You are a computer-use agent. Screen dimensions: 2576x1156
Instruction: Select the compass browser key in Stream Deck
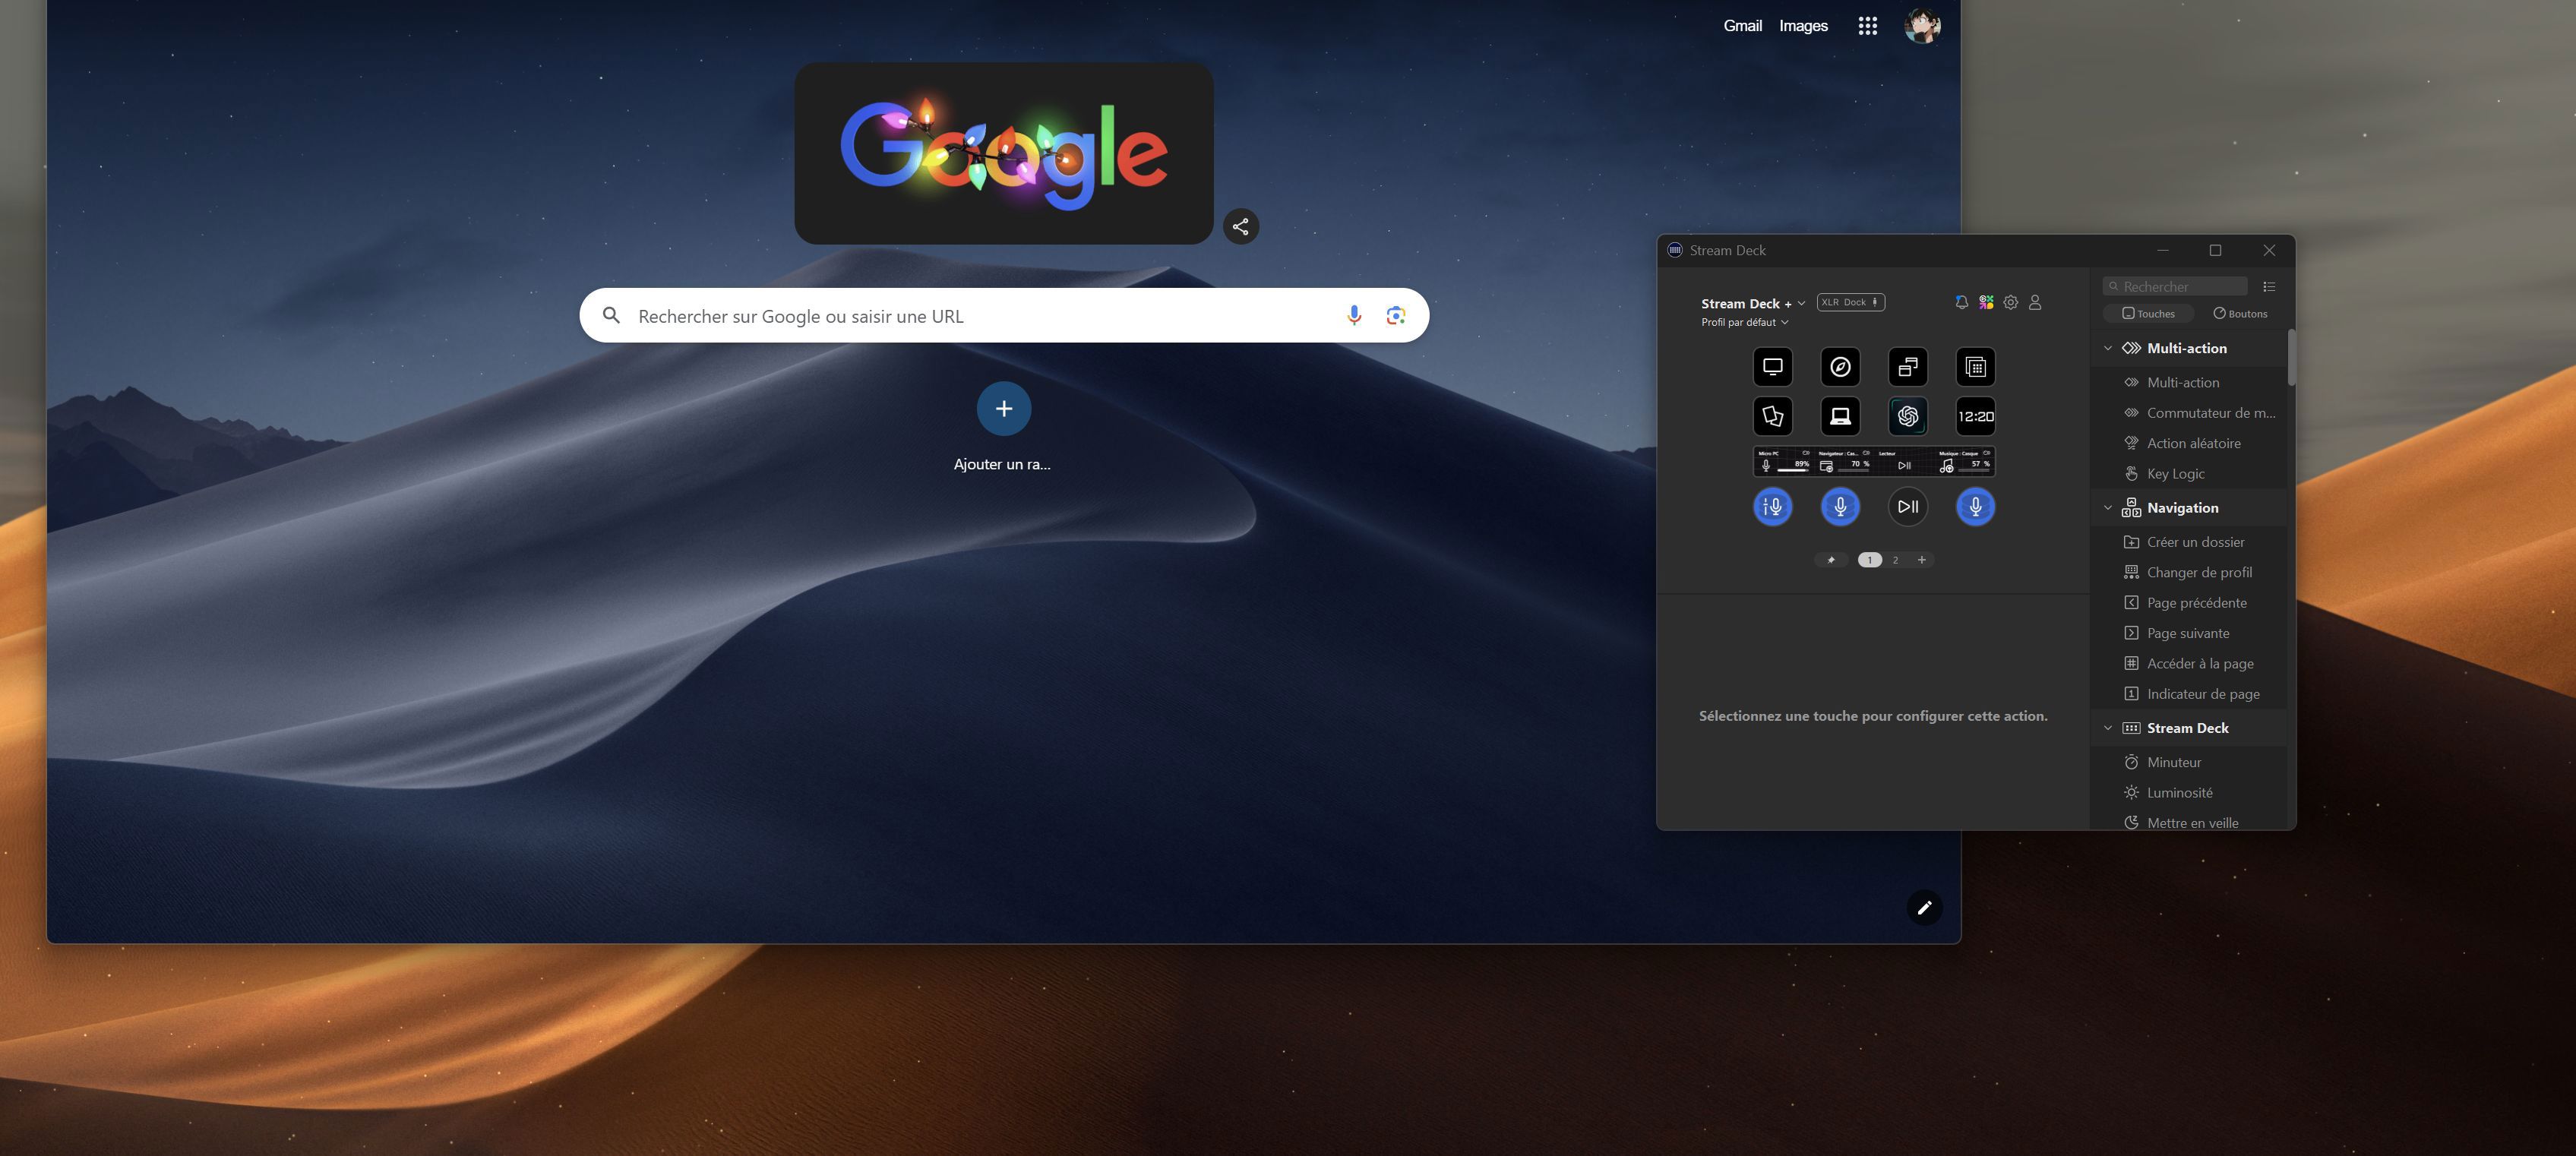pyautogui.click(x=1840, y=367)
